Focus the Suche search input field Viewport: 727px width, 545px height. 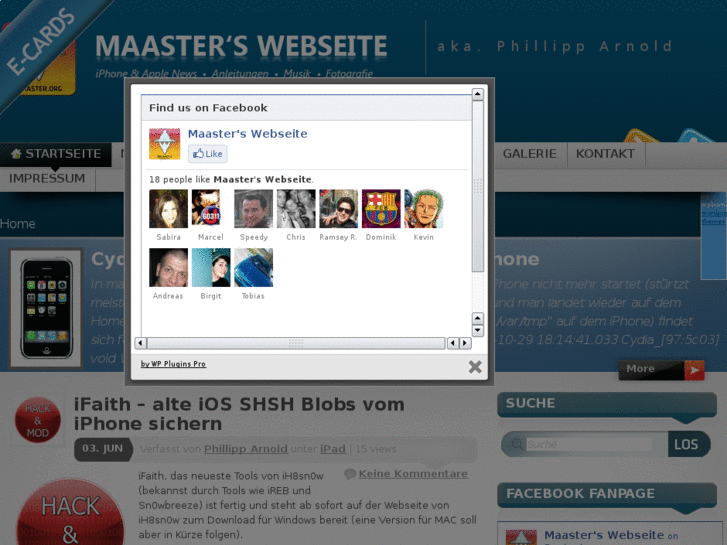click(589, 444)
